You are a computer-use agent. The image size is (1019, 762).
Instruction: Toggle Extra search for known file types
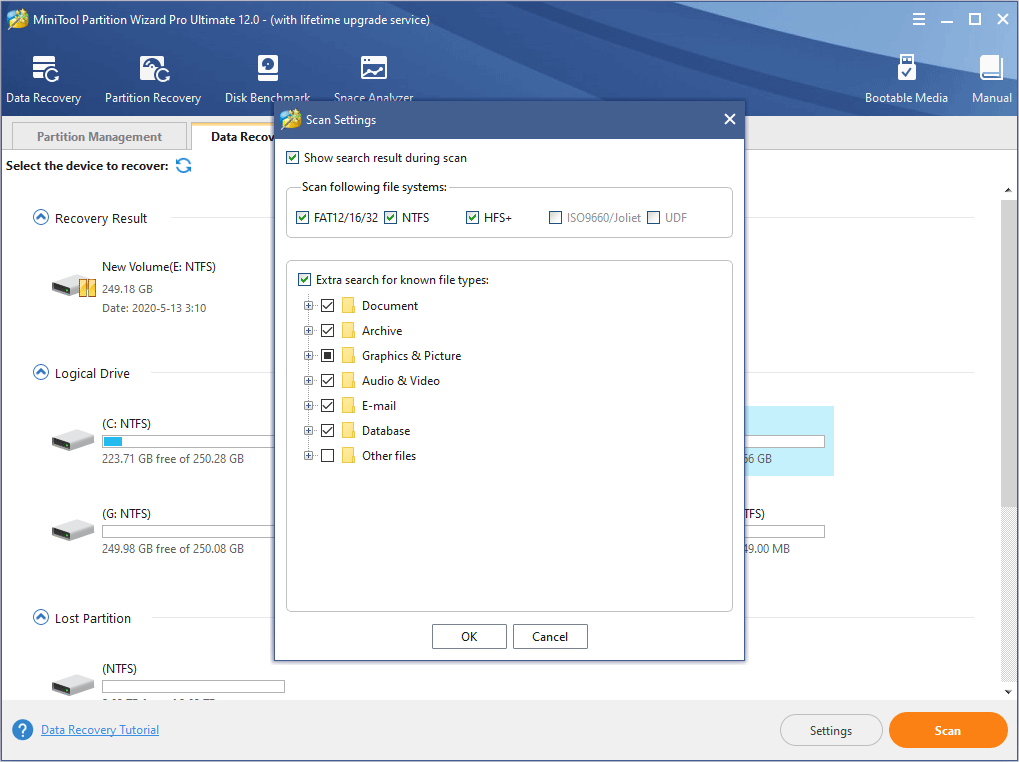[304, 280]
